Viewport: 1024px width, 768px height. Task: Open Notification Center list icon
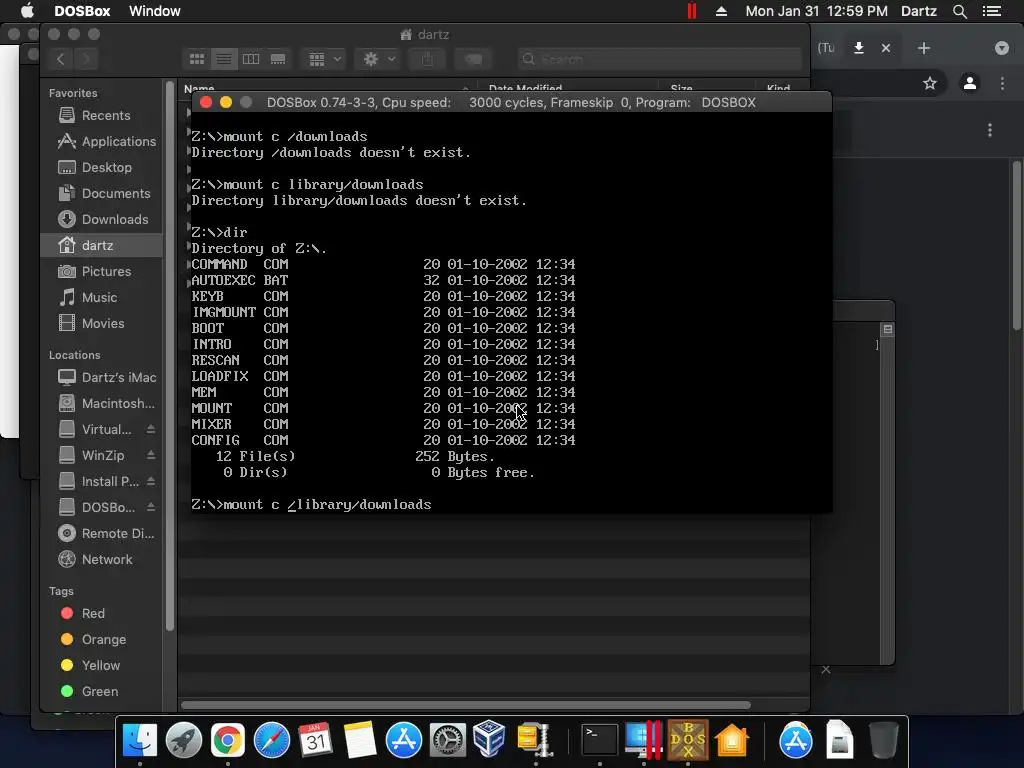click(992, 11)
